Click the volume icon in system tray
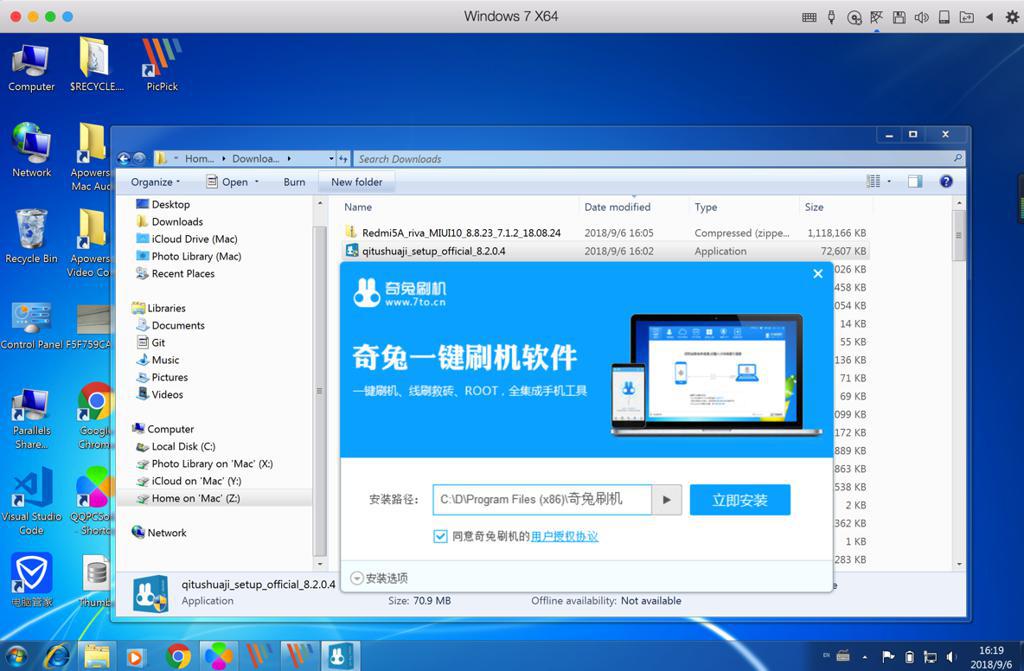1024x671 pixels. point(952,657)
